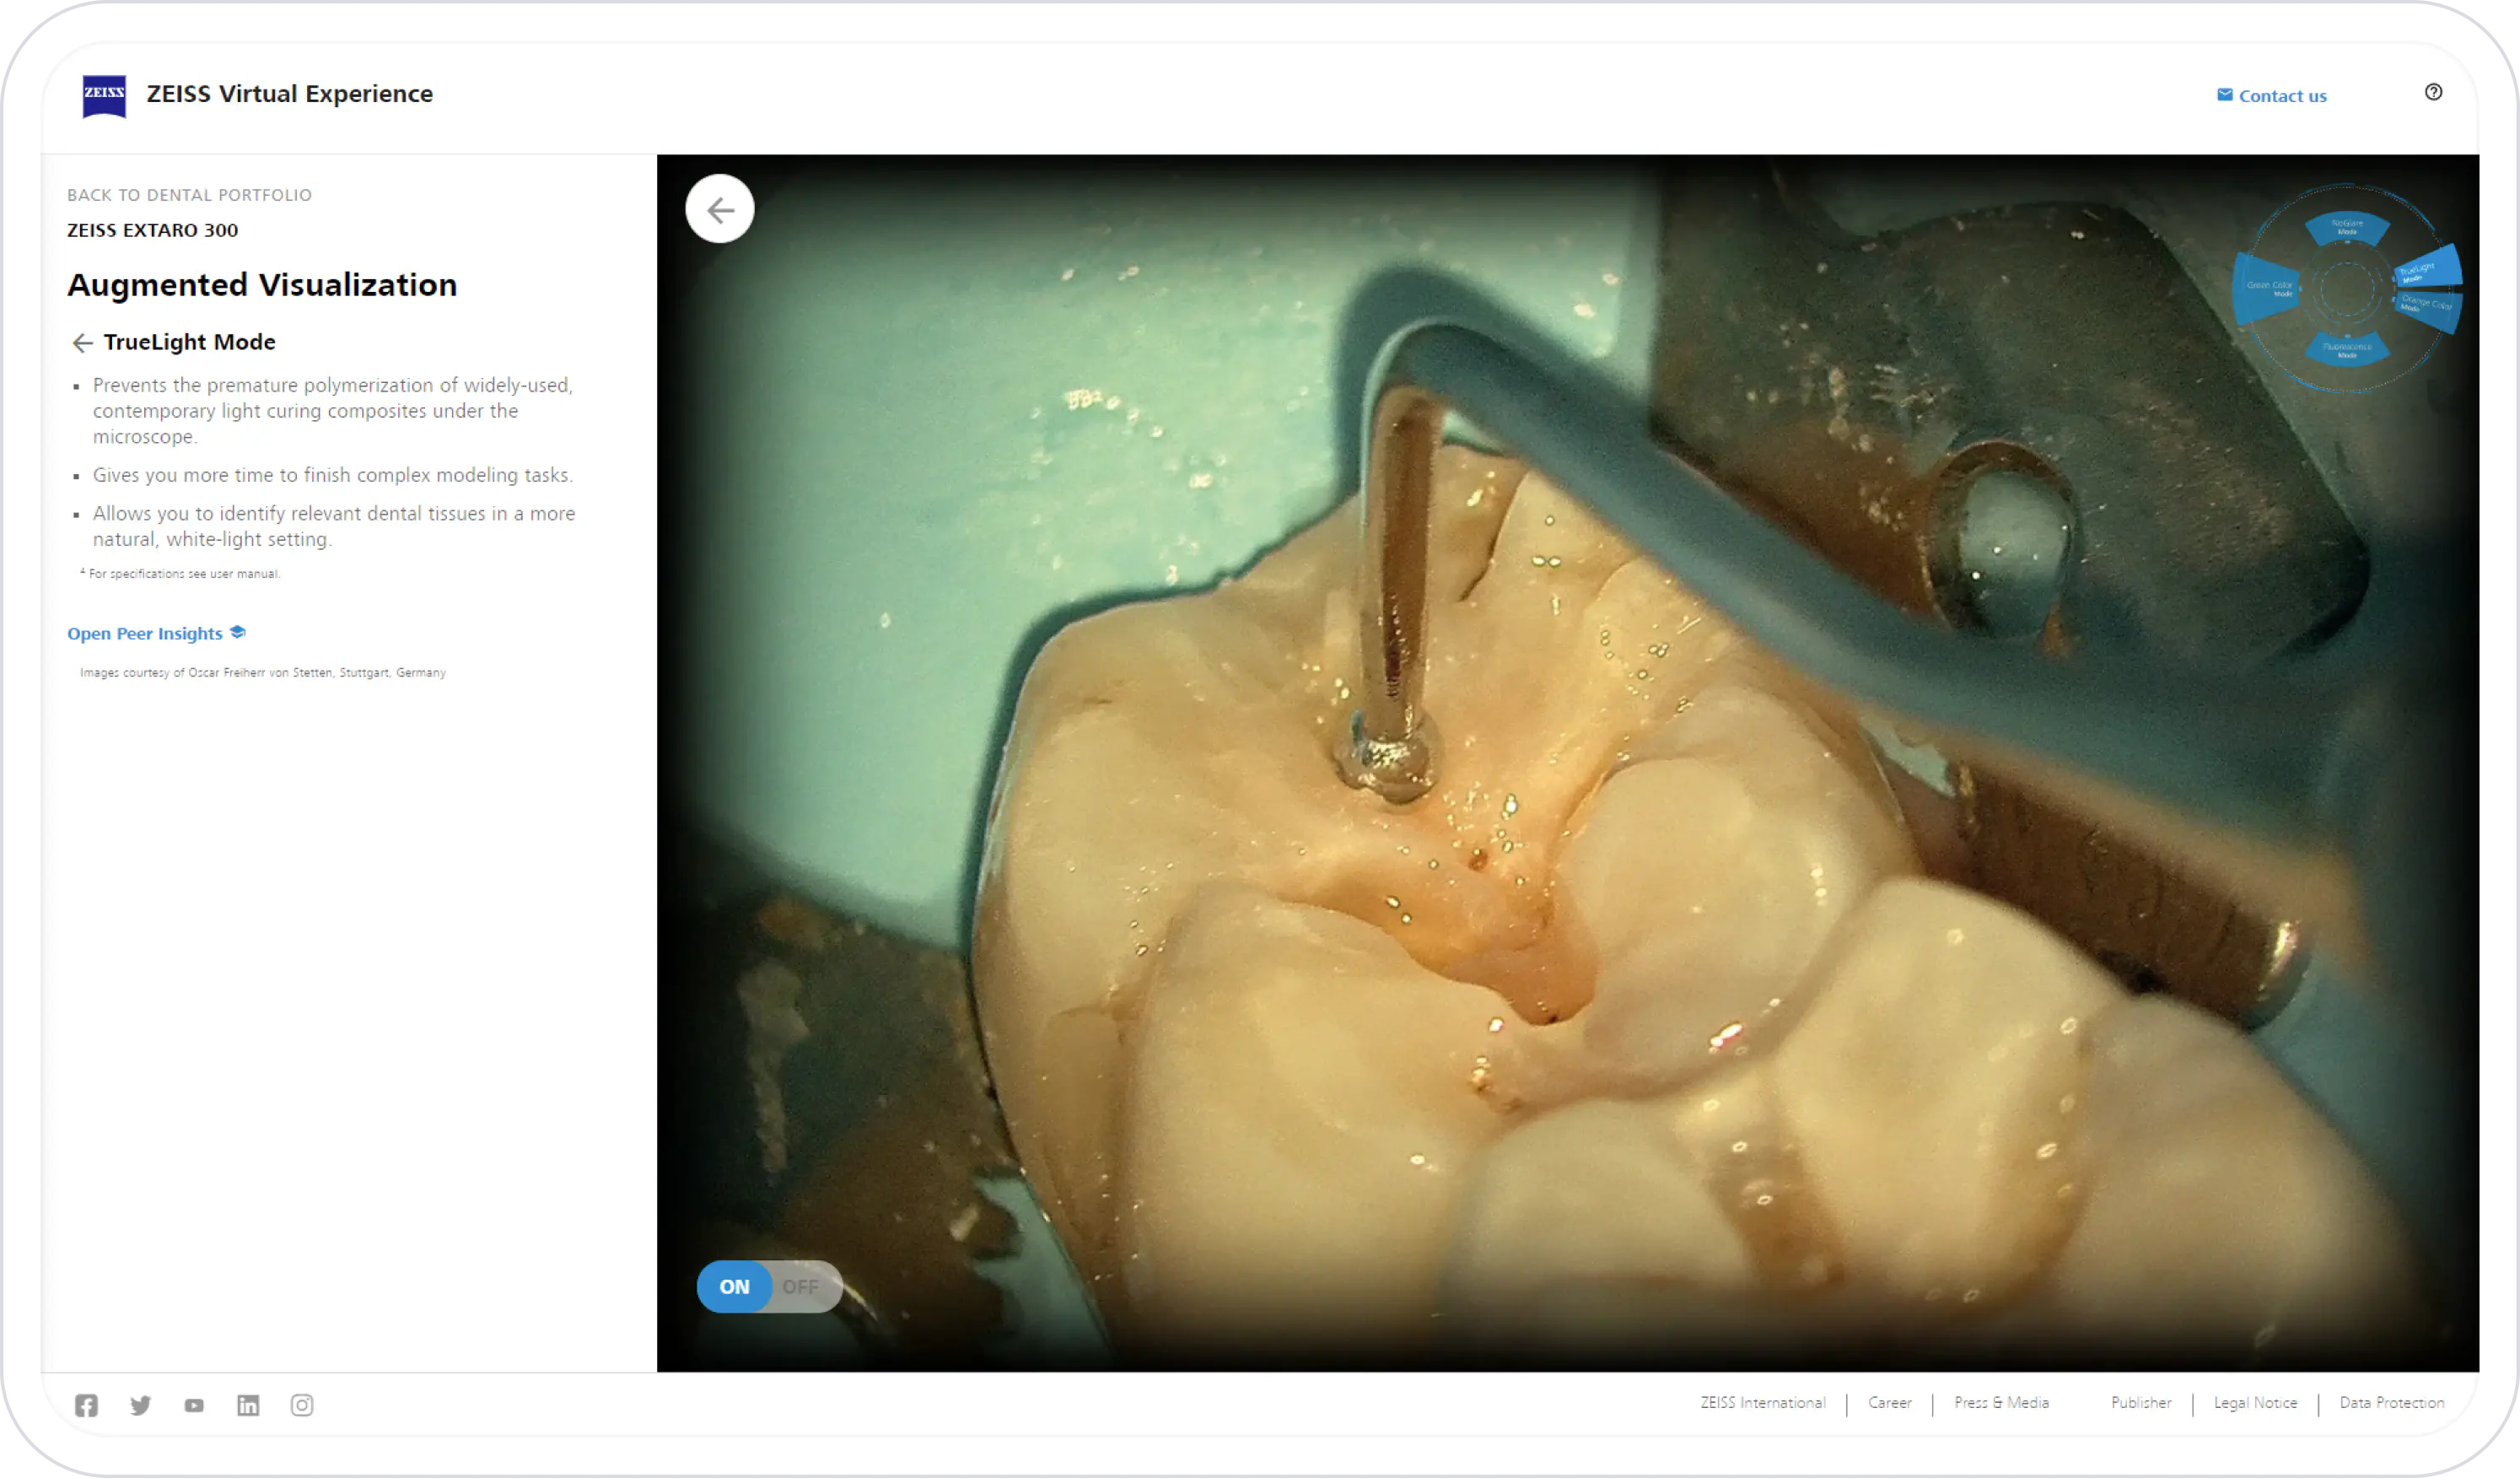Open the ZEISS Facebook page icon

pos(86,1405)
